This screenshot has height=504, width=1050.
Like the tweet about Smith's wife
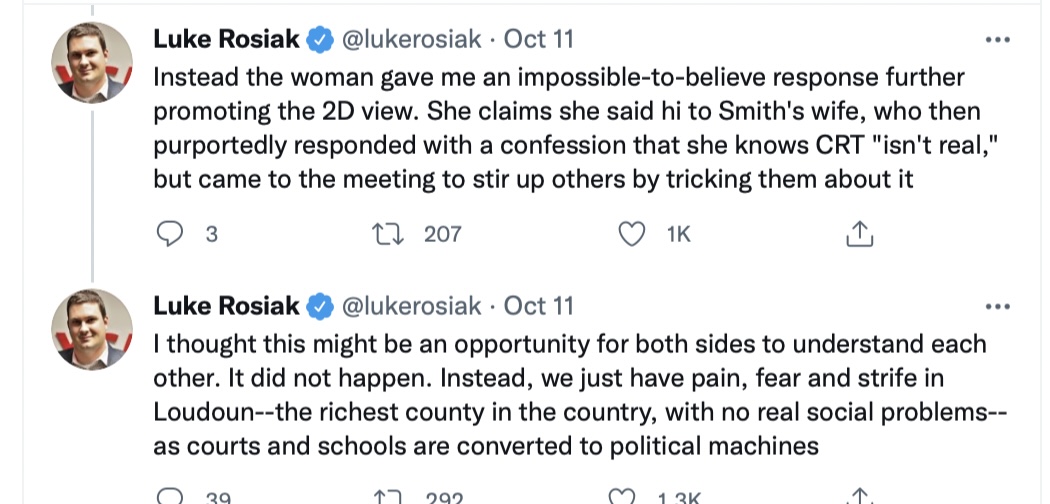click(631, 234)
